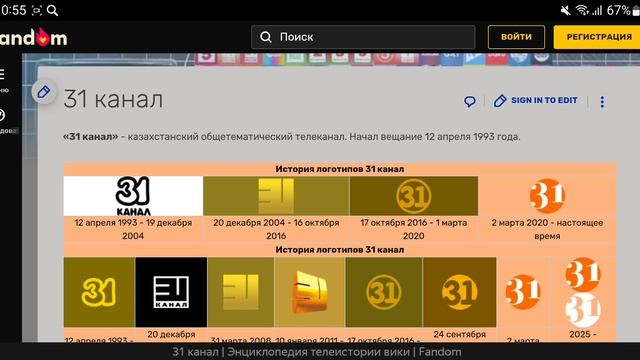Click the second 'История логотипов 31 канал' header
The image size is (640, 360).
(340, 249)
